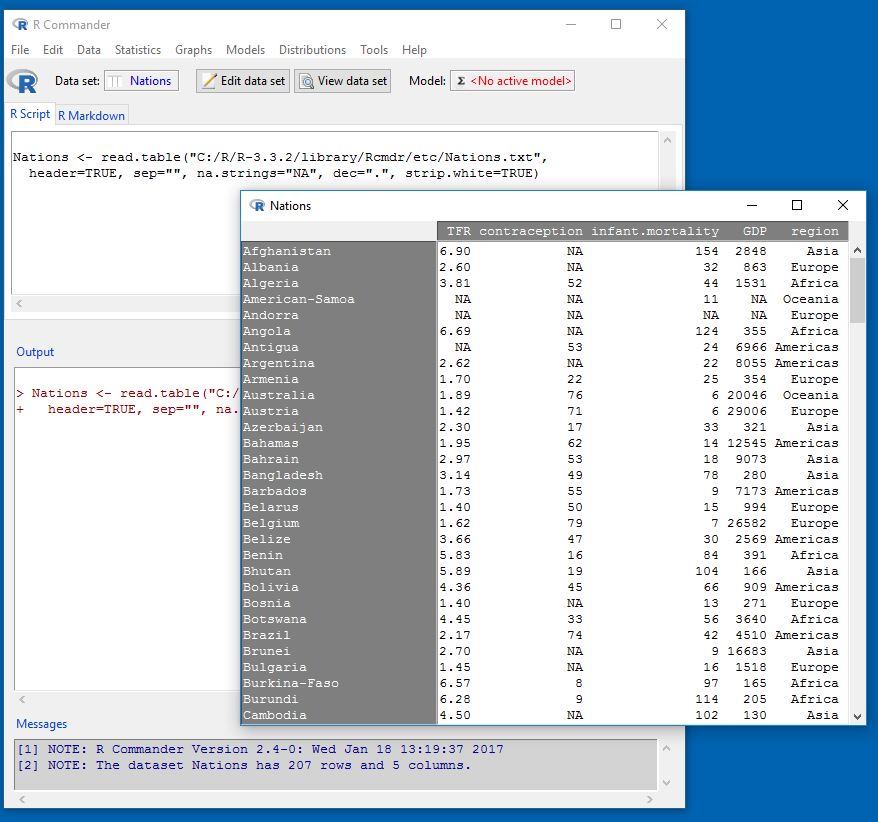Open the Help menu
Image resolution: width=878 pixels, height=822 pixels.
click(414, 50)
